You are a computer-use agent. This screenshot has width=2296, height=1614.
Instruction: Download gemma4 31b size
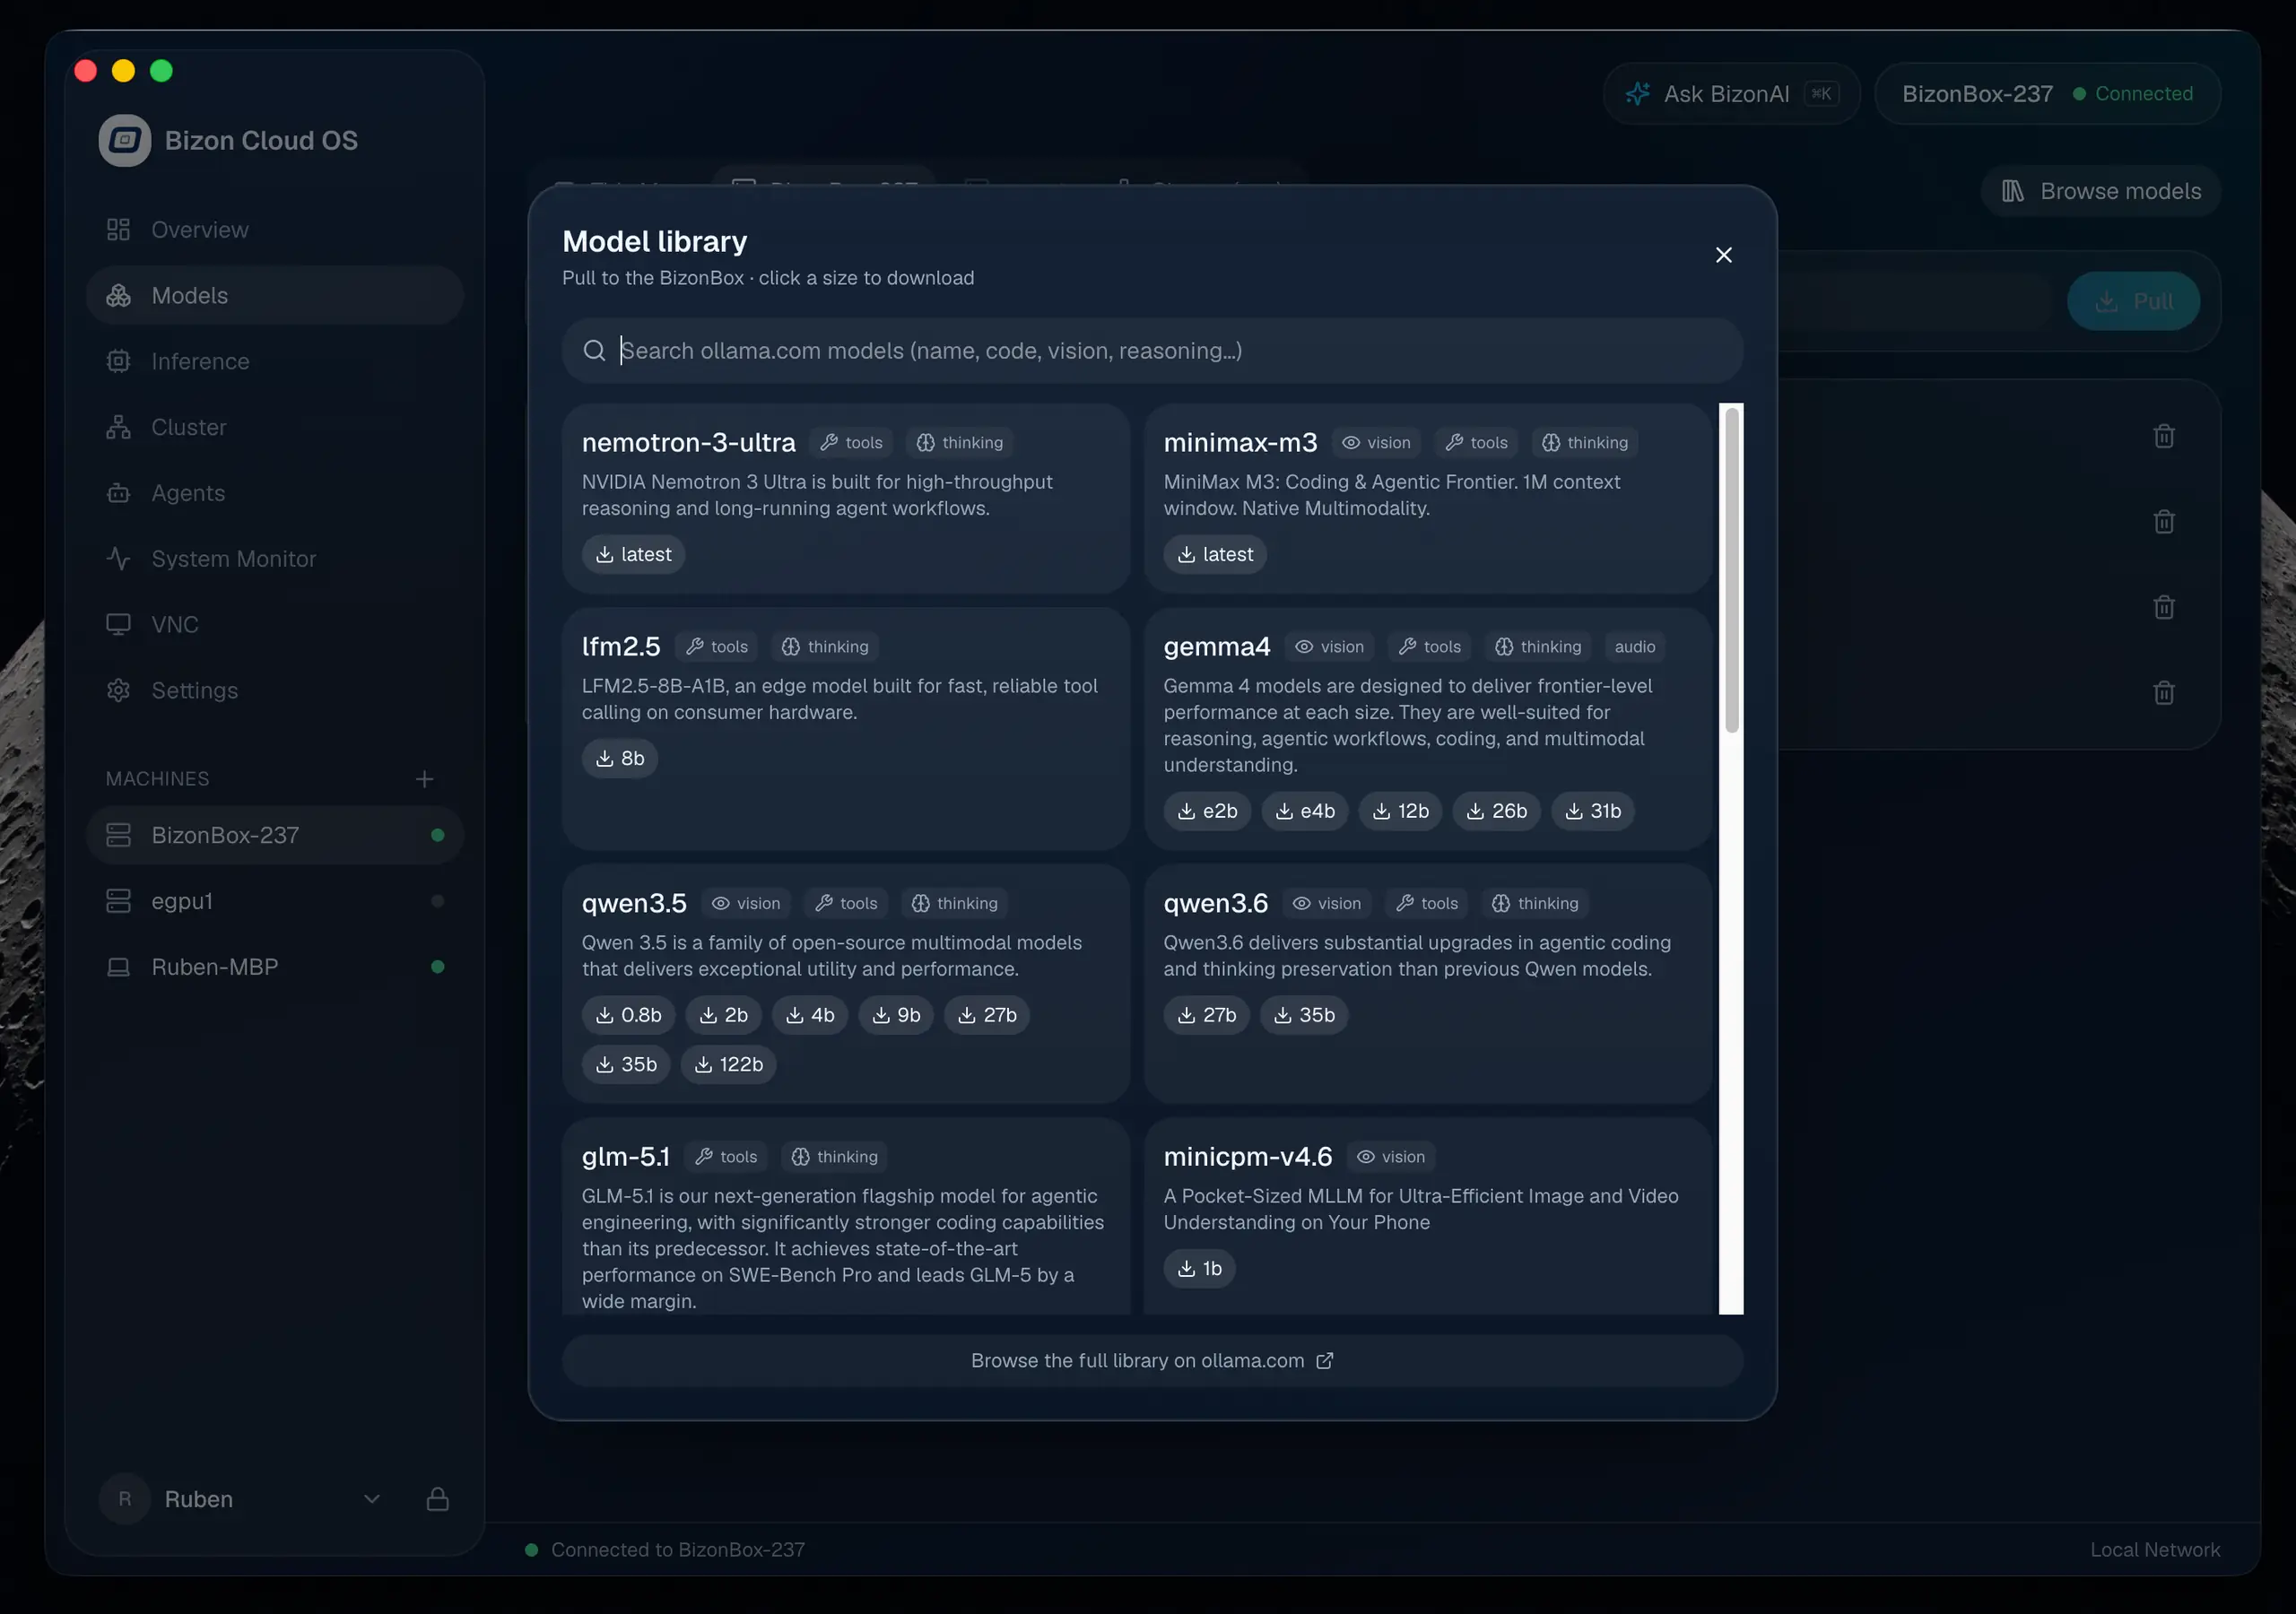point(1592,811)
